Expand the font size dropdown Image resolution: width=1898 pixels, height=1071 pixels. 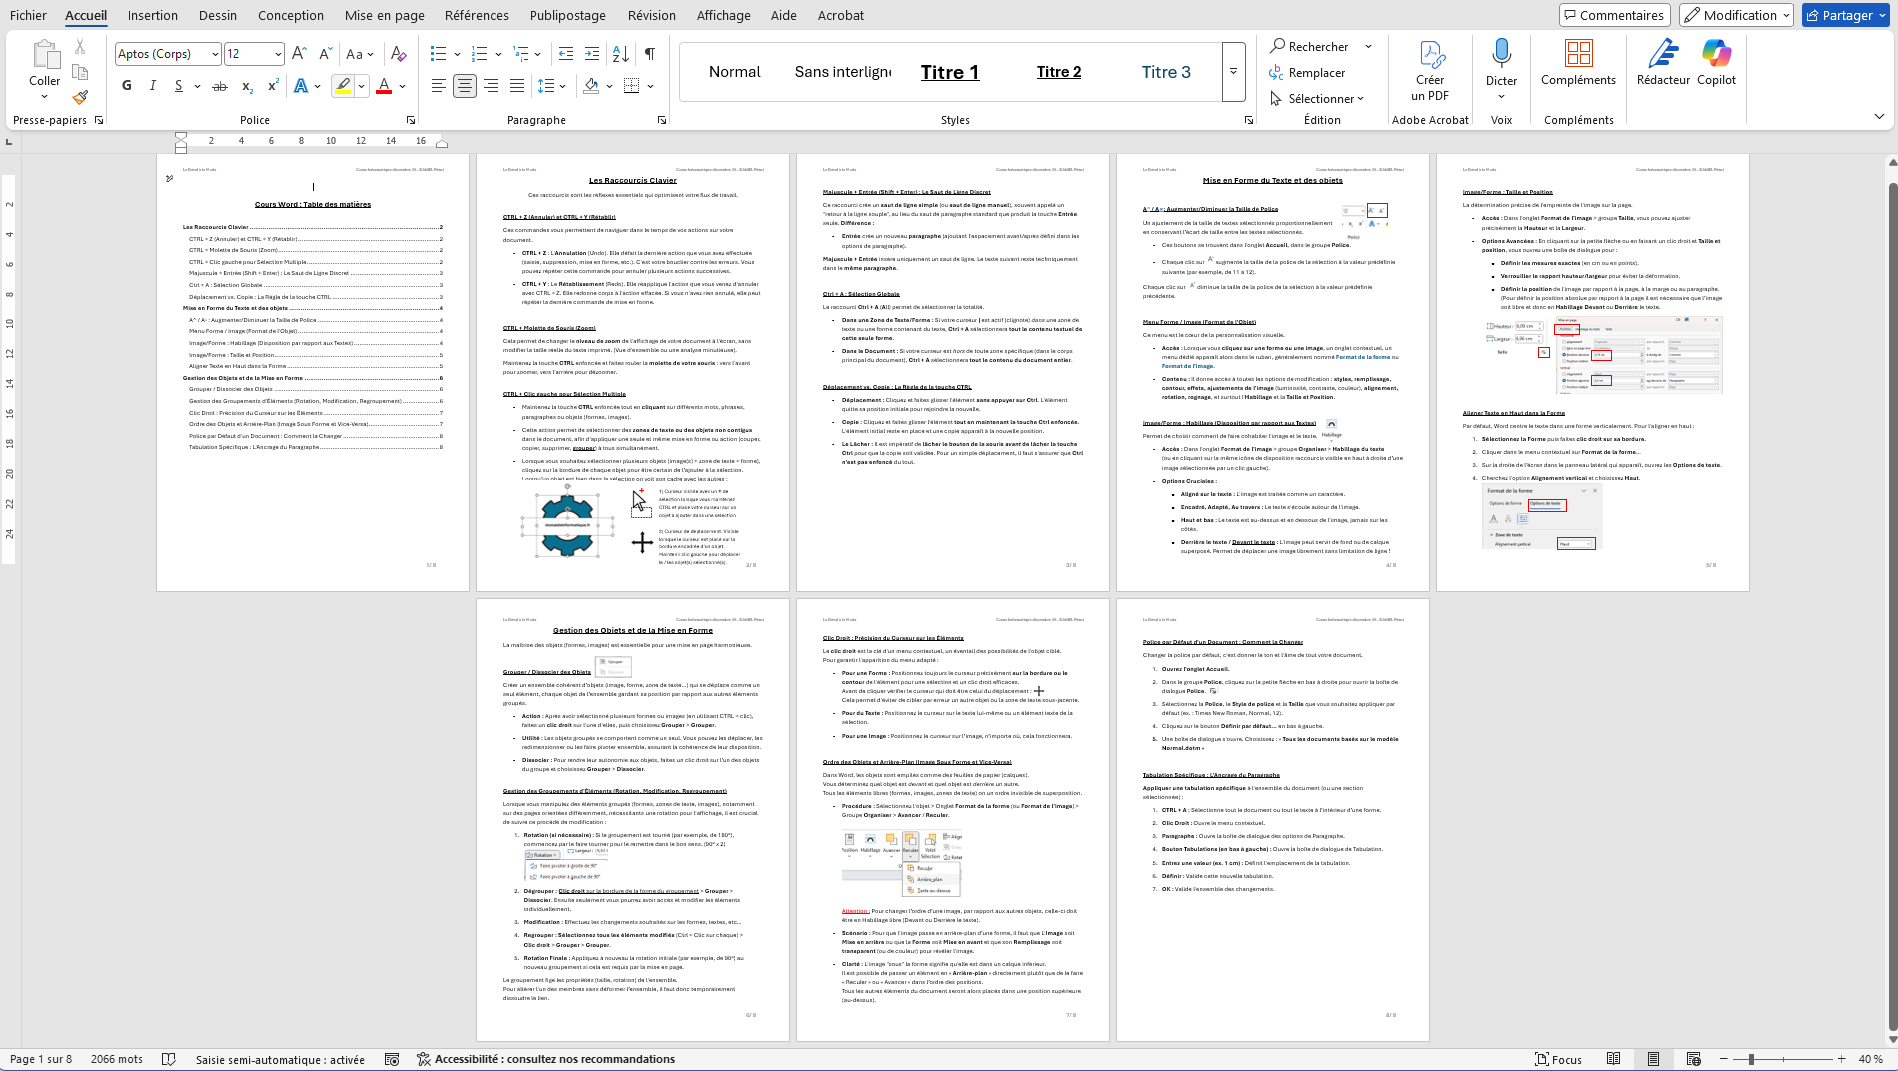[278, 54]
